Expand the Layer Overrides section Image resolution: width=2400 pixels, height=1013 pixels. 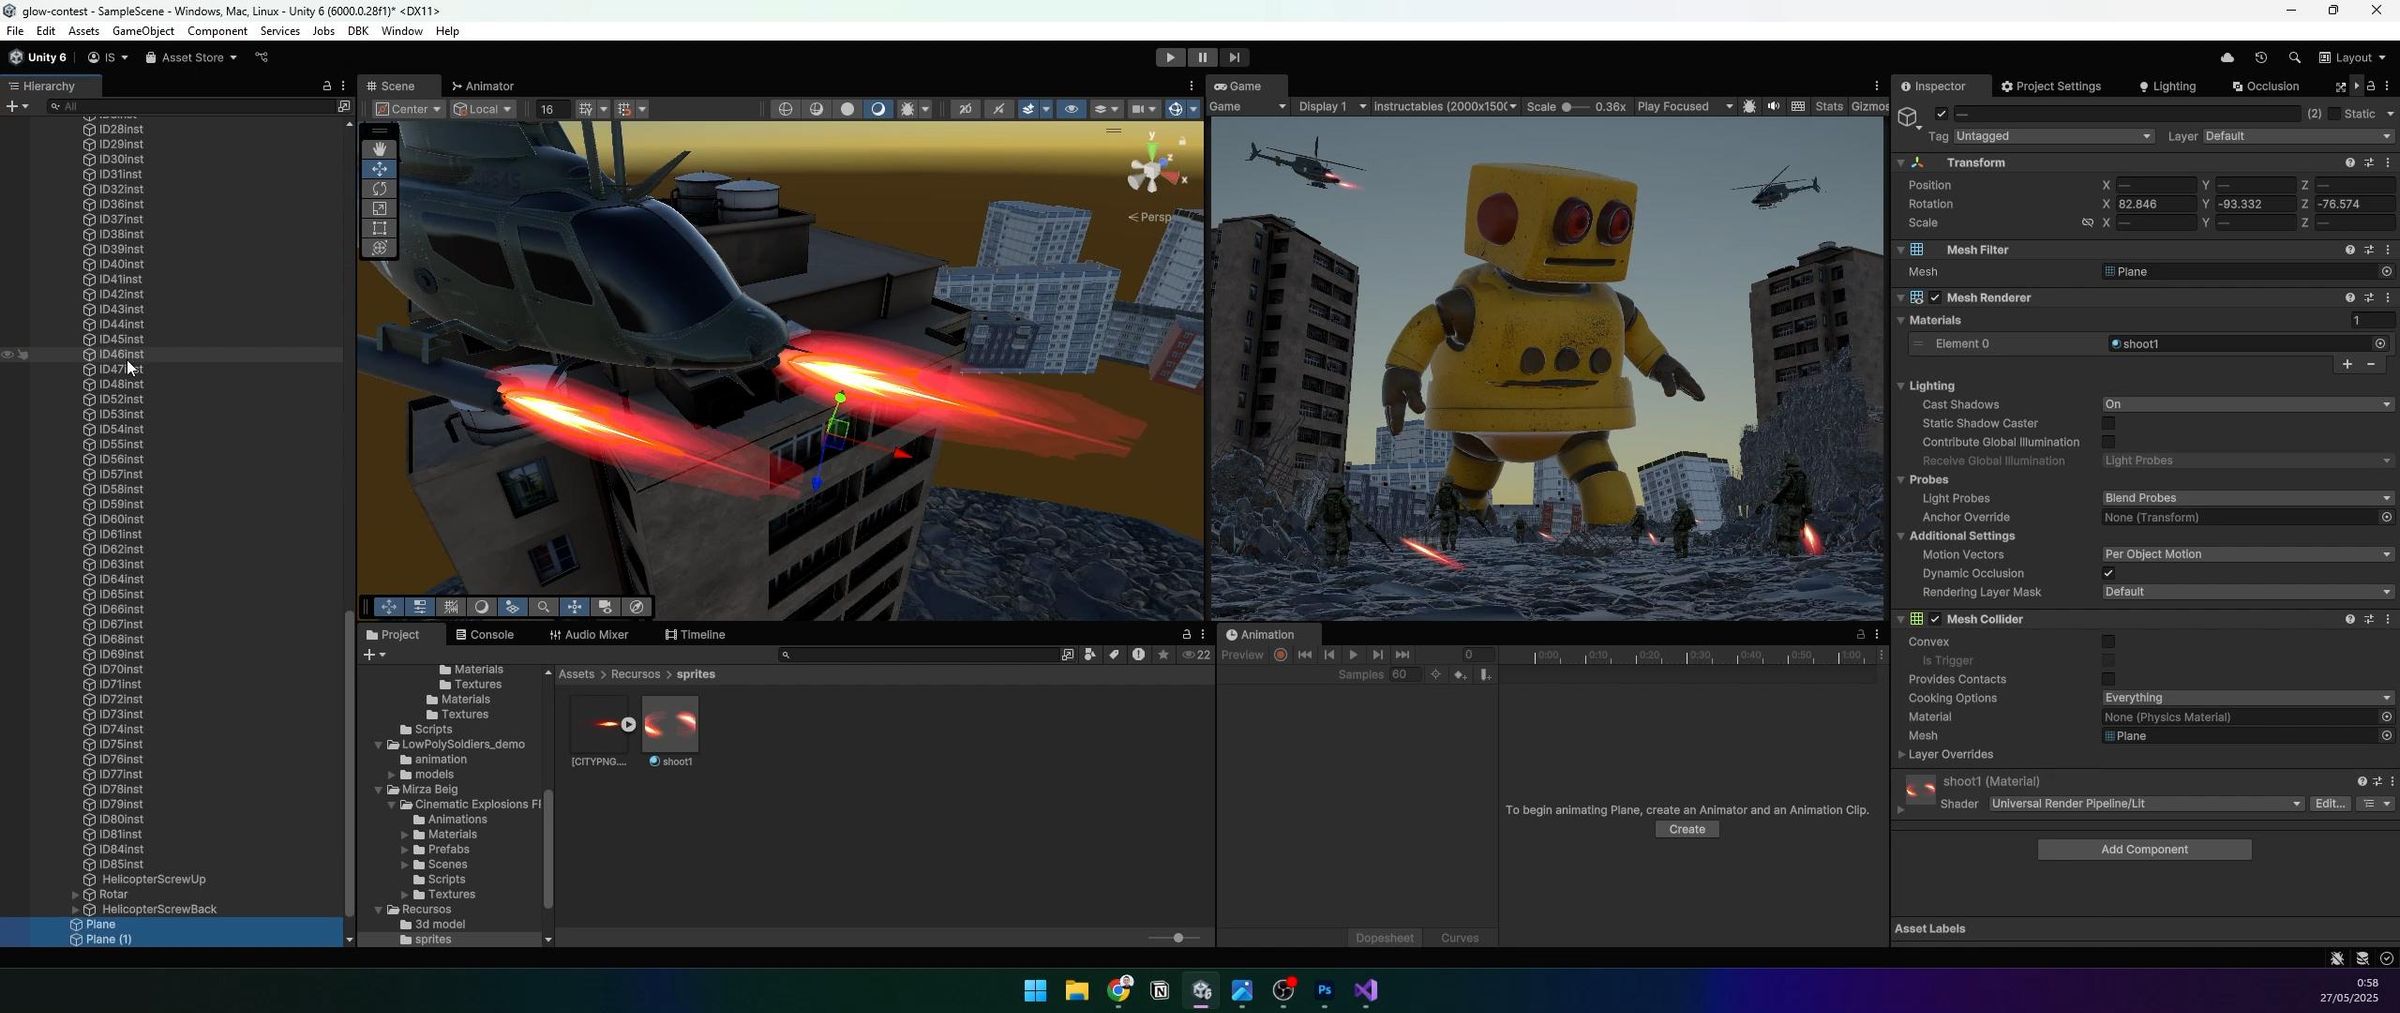click(x=1903, y=754)
